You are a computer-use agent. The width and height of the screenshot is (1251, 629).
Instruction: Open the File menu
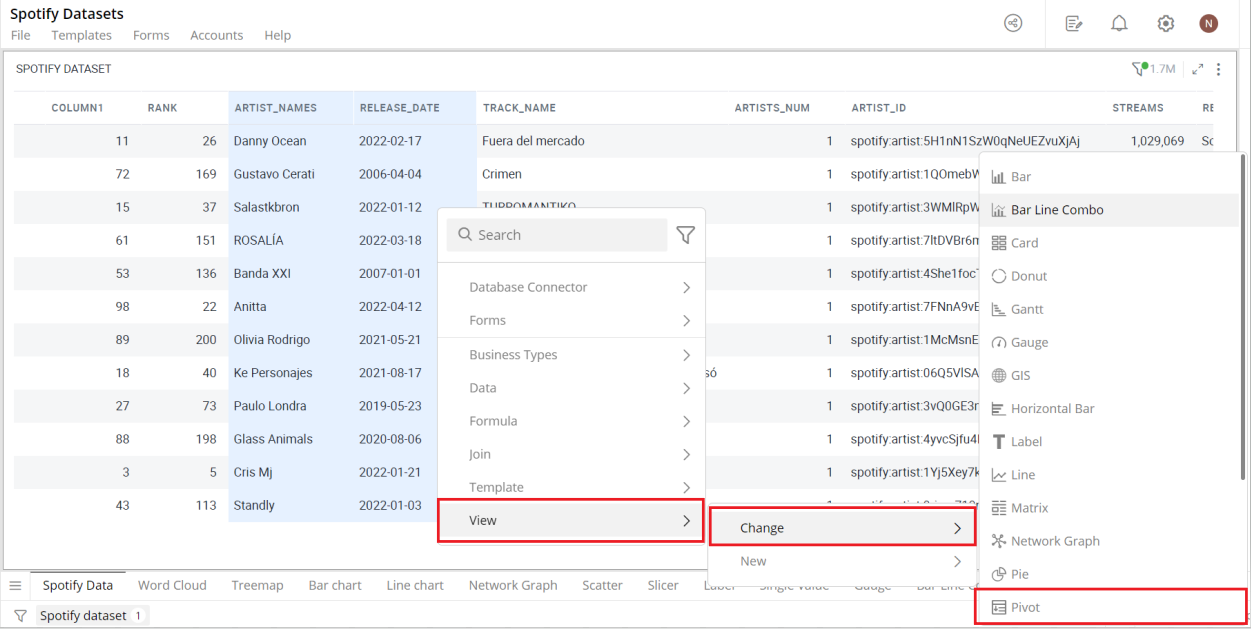20,35
